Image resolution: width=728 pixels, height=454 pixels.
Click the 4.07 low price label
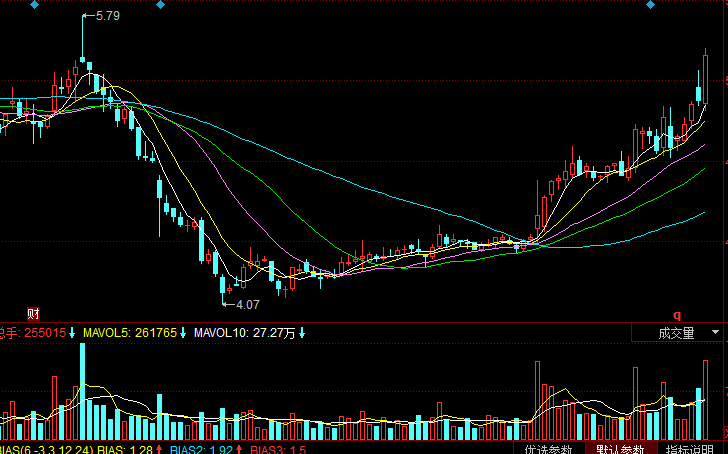click(248, 305)
